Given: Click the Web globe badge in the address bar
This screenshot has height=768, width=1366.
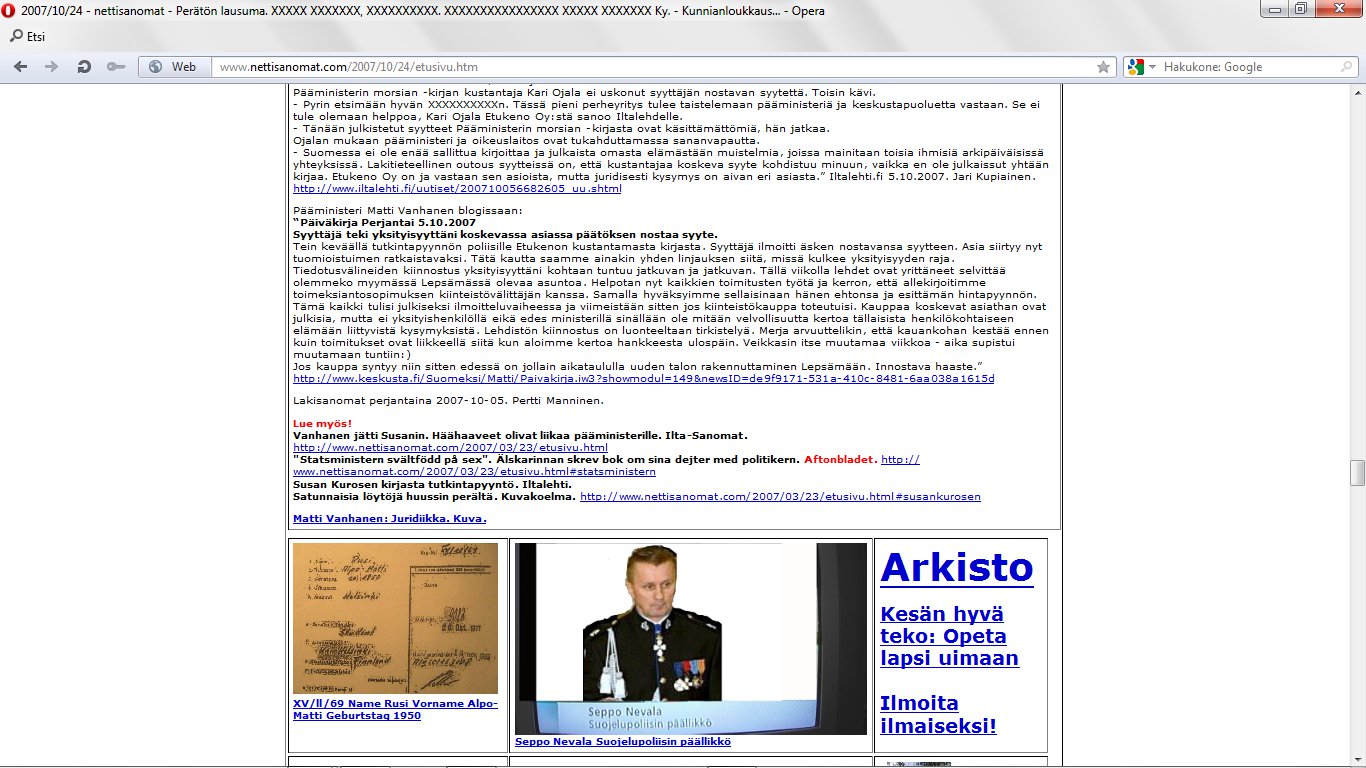Looking at the screenshot, I should [173, 67].
